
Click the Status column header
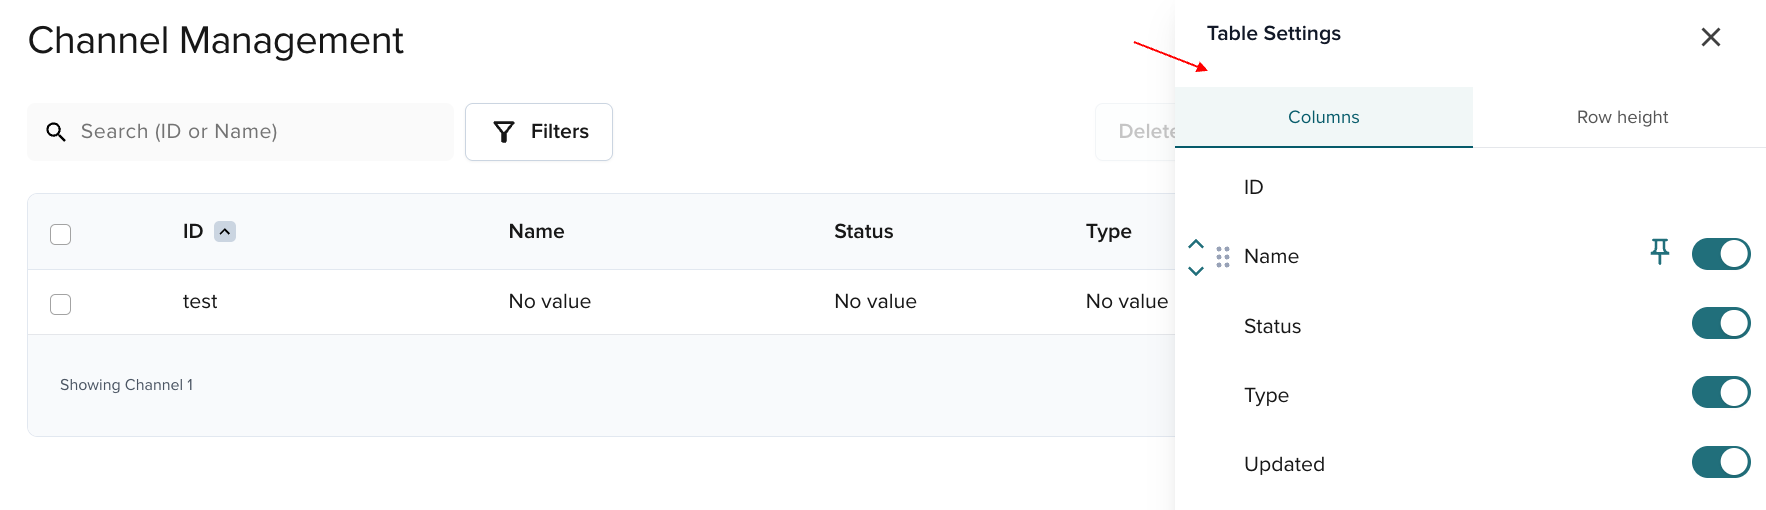pos(863,232)
